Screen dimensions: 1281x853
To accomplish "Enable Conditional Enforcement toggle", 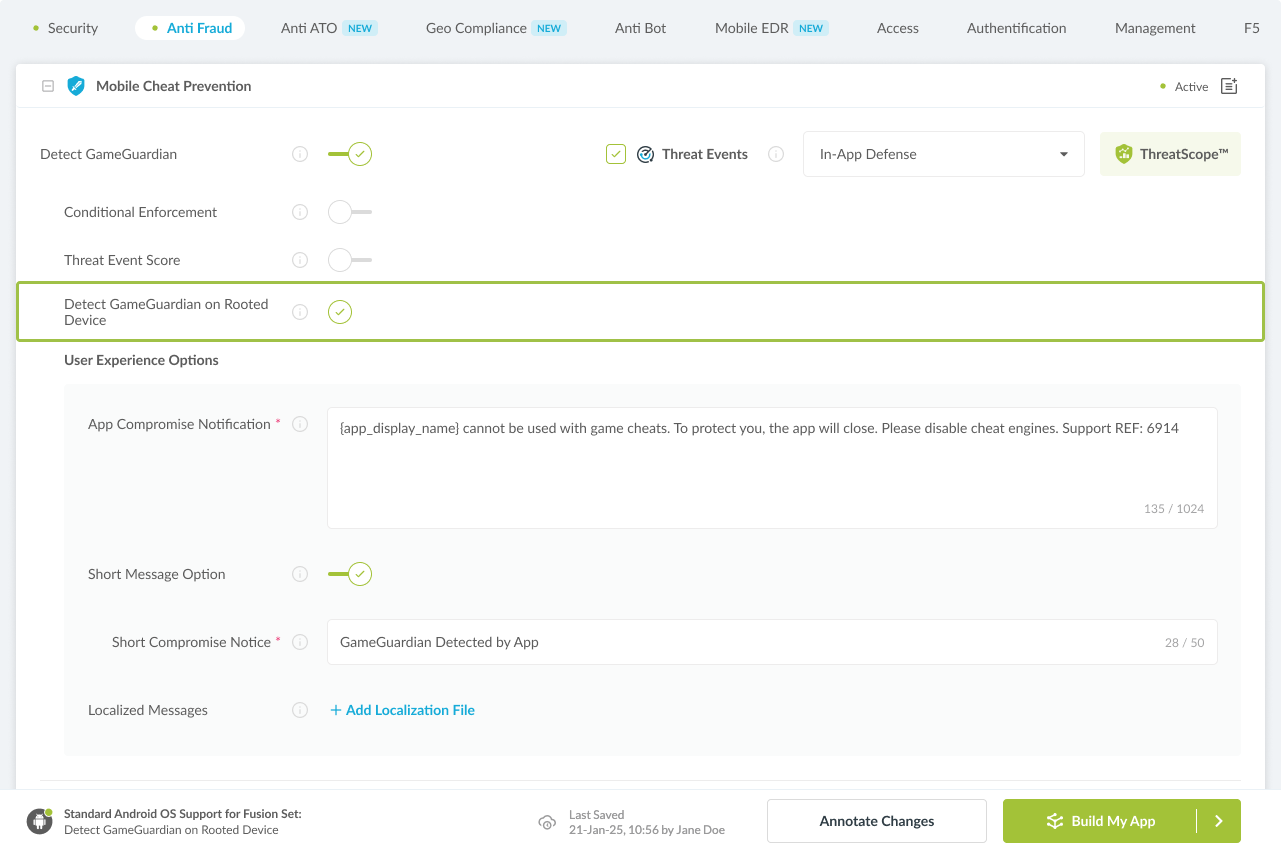I will (x=349, y=212).
